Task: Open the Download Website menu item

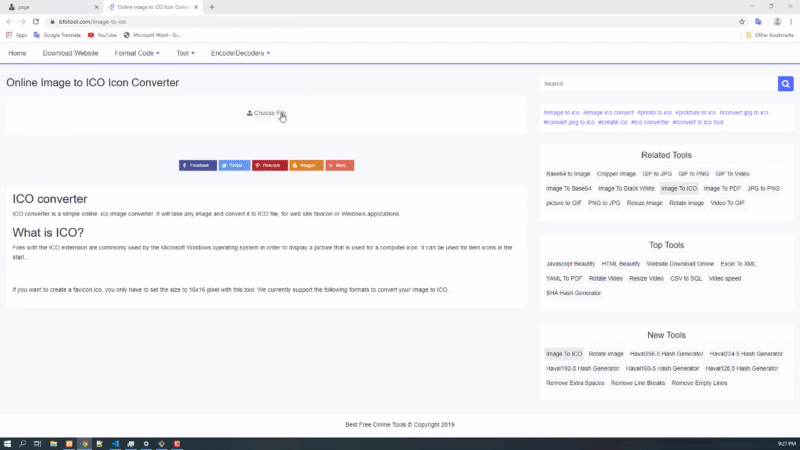Action: (72, 53)
